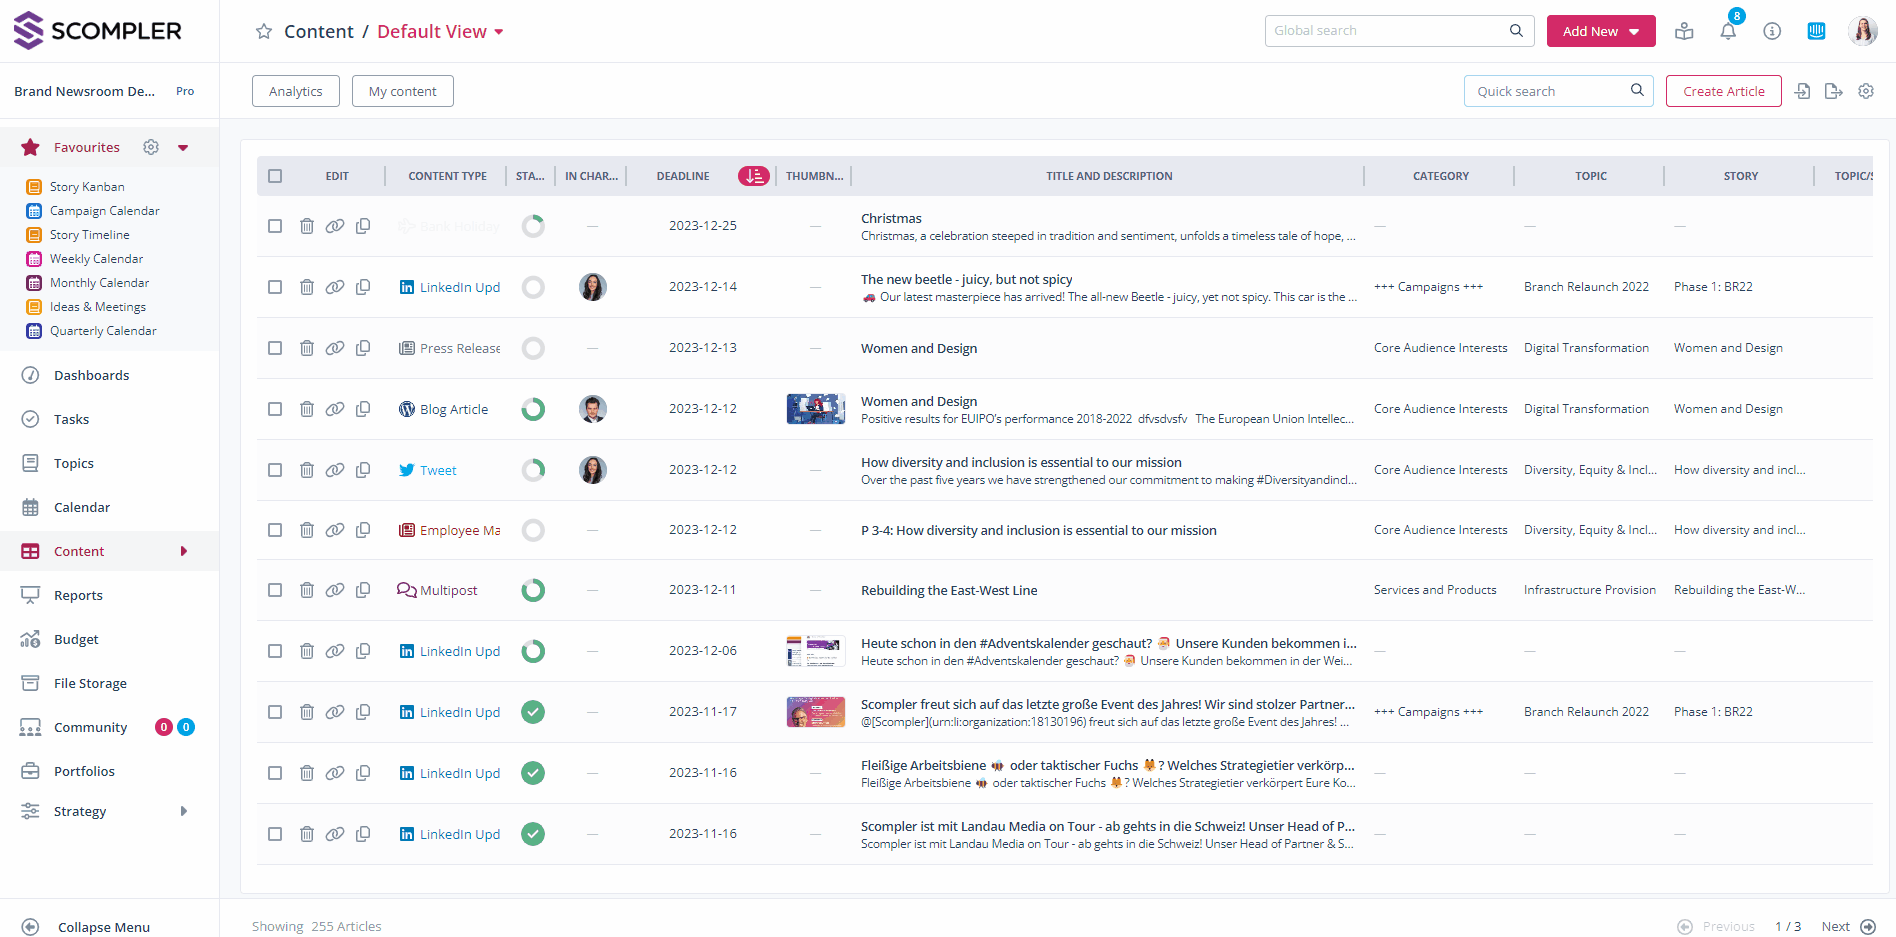Toggle the deadline sort order button
The height and width of the screenshot is (937, 1896).
tap(754, 176)
